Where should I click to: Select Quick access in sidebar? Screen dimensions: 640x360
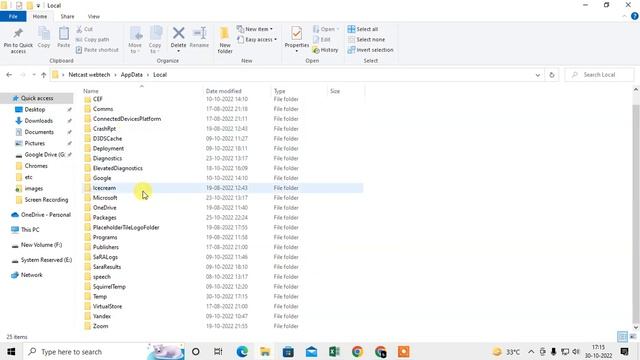tap(37, 98)
